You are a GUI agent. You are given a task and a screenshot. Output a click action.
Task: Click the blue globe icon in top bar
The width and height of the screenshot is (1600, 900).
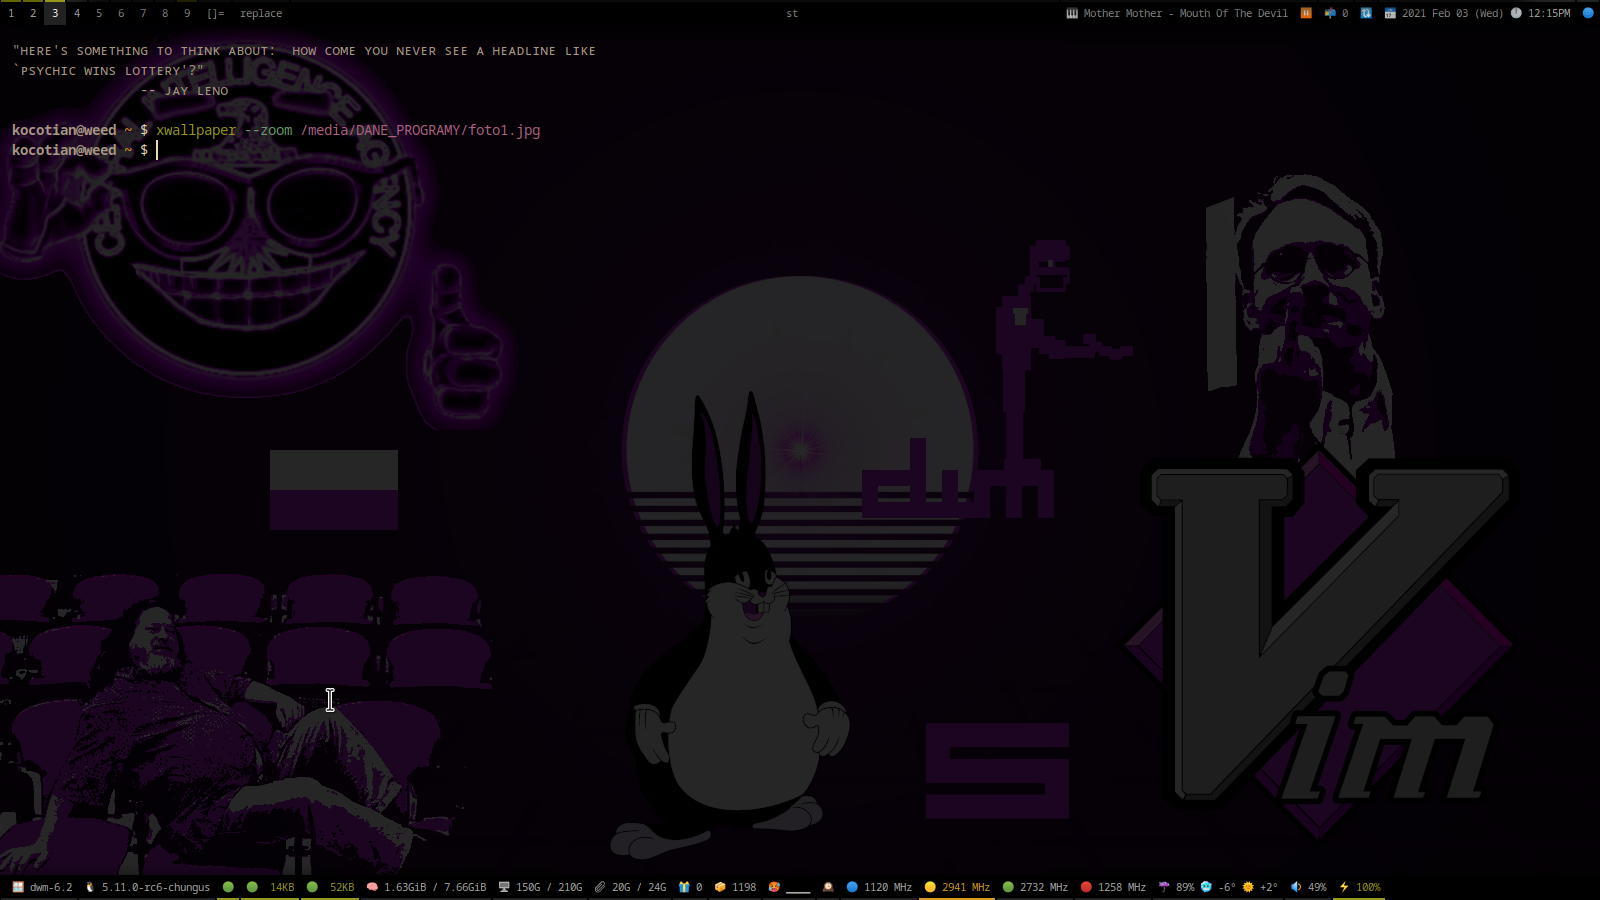[x=1588, y=13]
